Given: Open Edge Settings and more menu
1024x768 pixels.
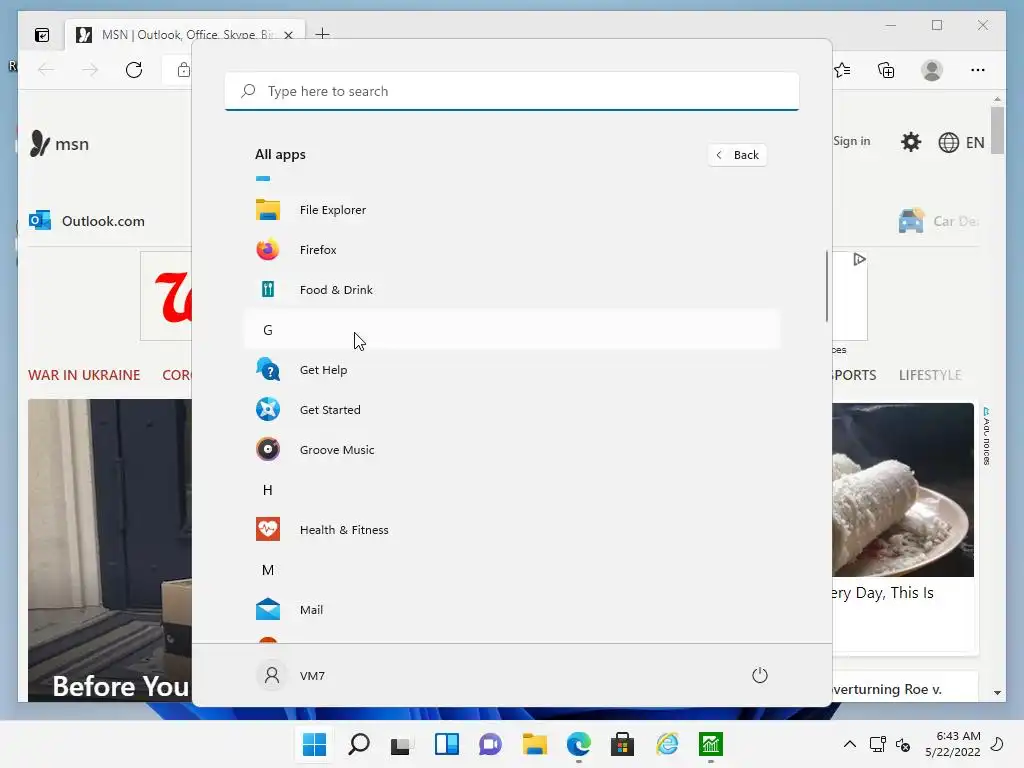Looking at the screenshot, I should [978, 70].
